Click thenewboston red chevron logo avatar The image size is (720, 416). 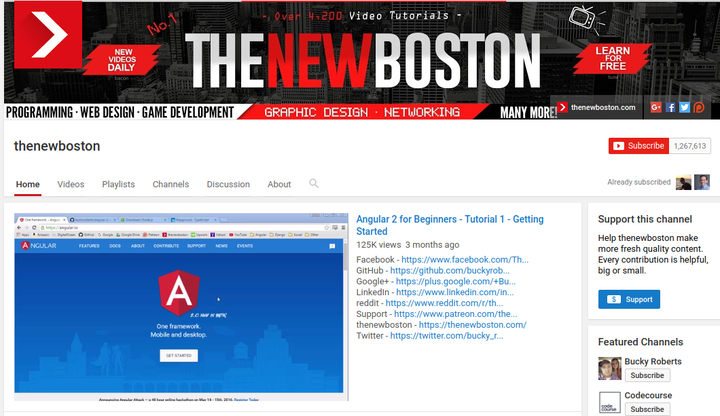click(x=48, y=35)
